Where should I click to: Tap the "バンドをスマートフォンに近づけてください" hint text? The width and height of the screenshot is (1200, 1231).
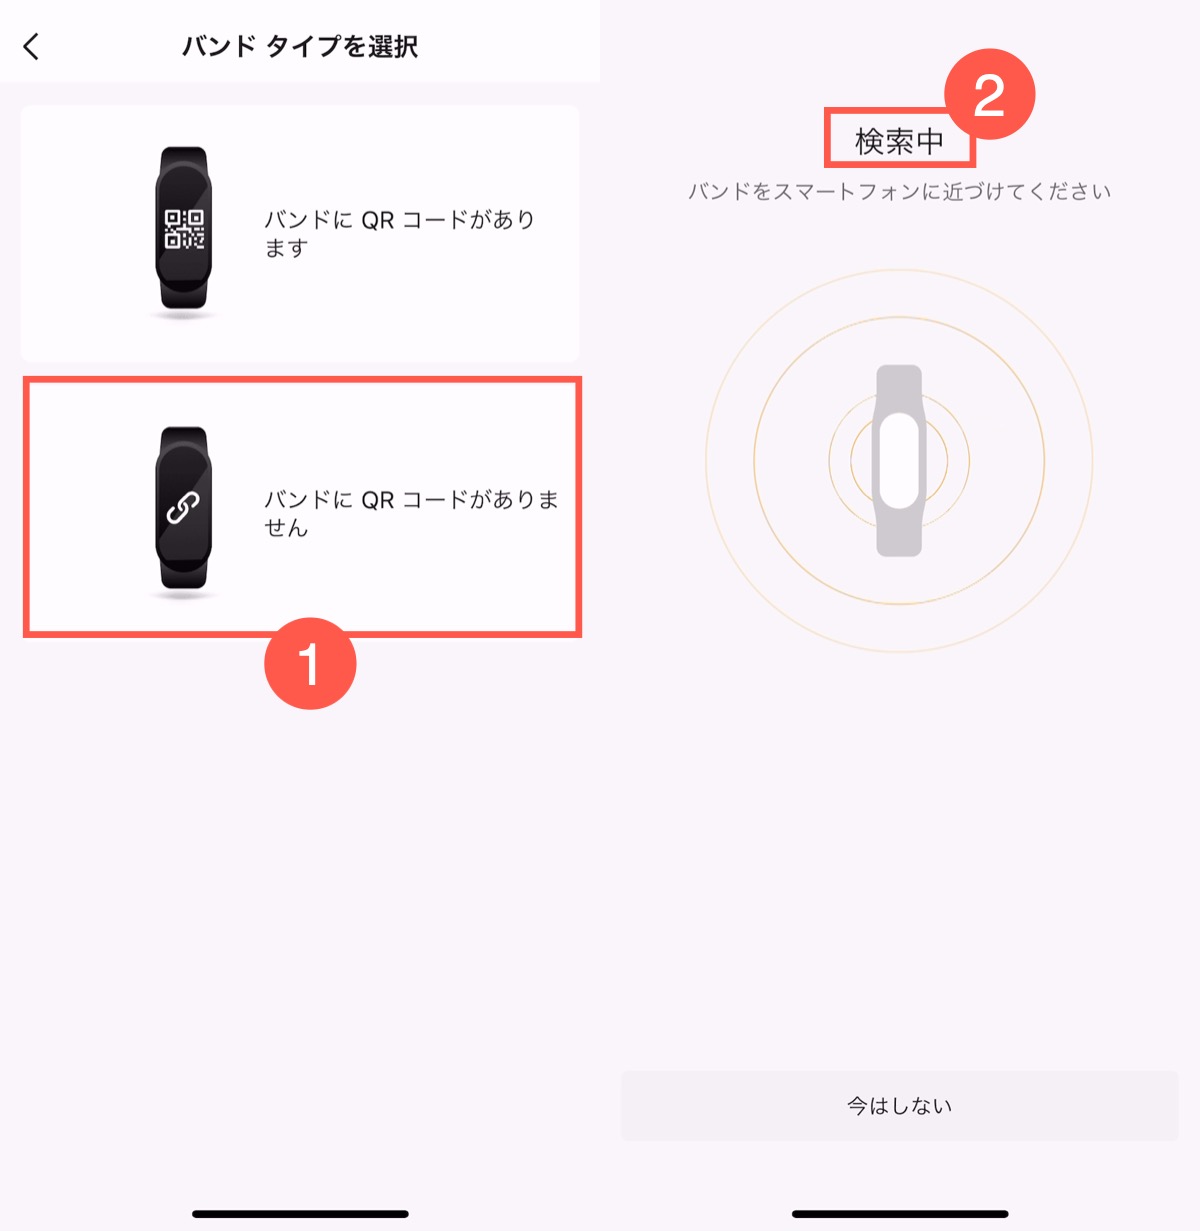tap(899, 192)
